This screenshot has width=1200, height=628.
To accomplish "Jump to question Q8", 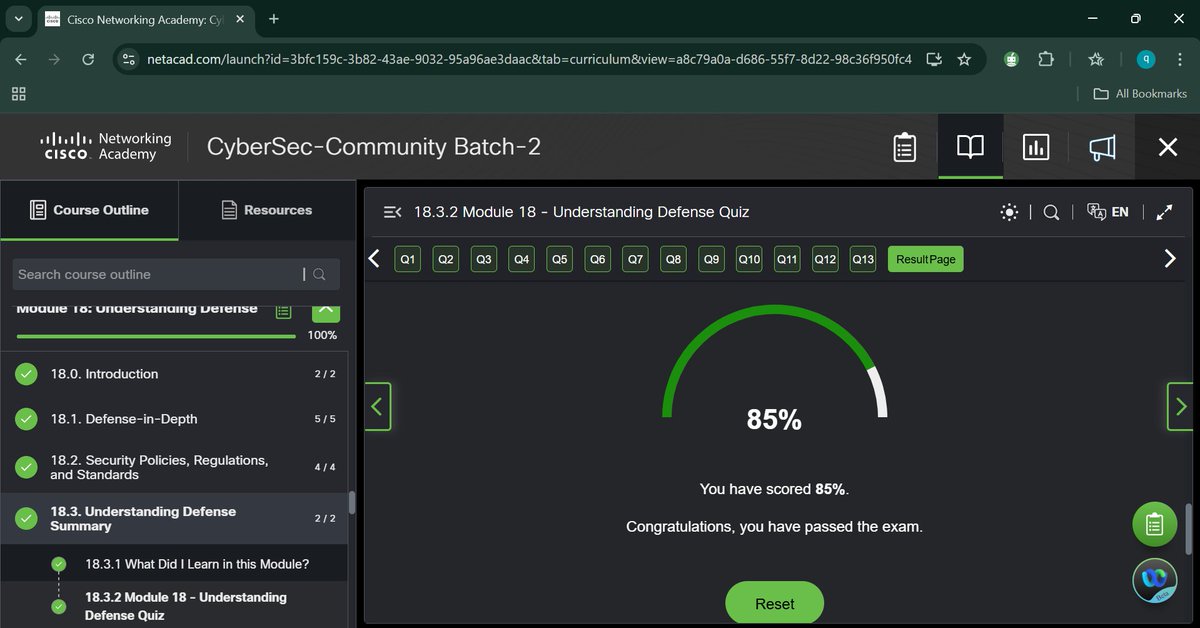I will click(x=674, y=259).
